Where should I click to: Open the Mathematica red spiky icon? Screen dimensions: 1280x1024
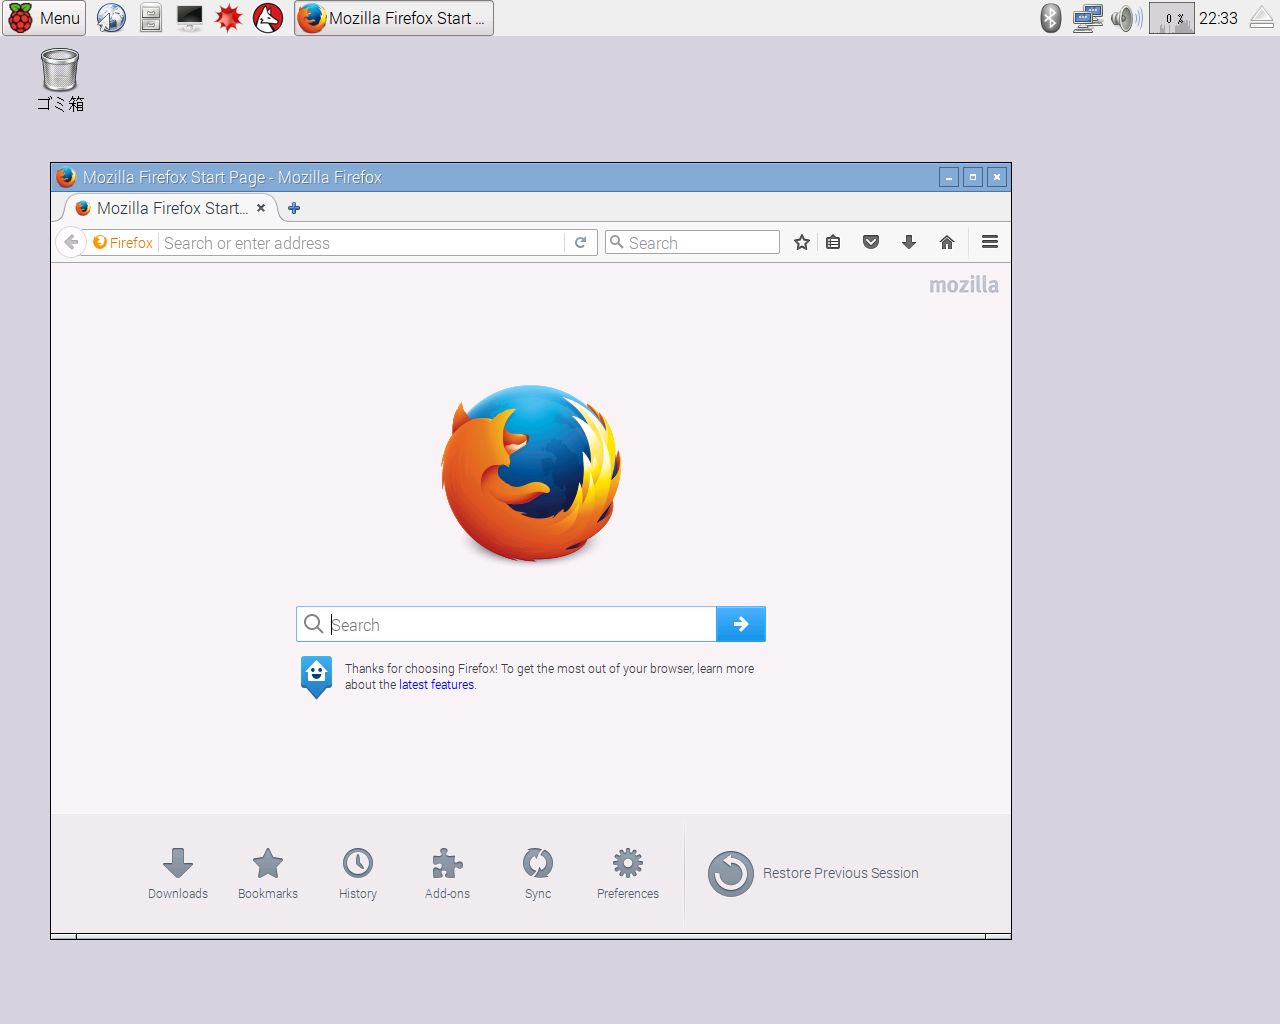click(229, 18)
